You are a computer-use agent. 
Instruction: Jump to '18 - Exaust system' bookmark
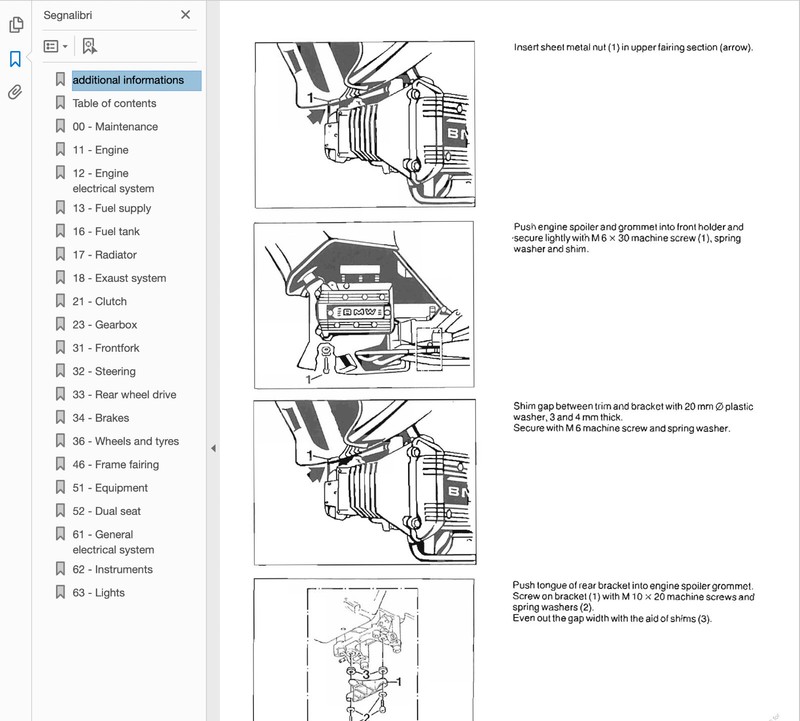click(119, 278)
